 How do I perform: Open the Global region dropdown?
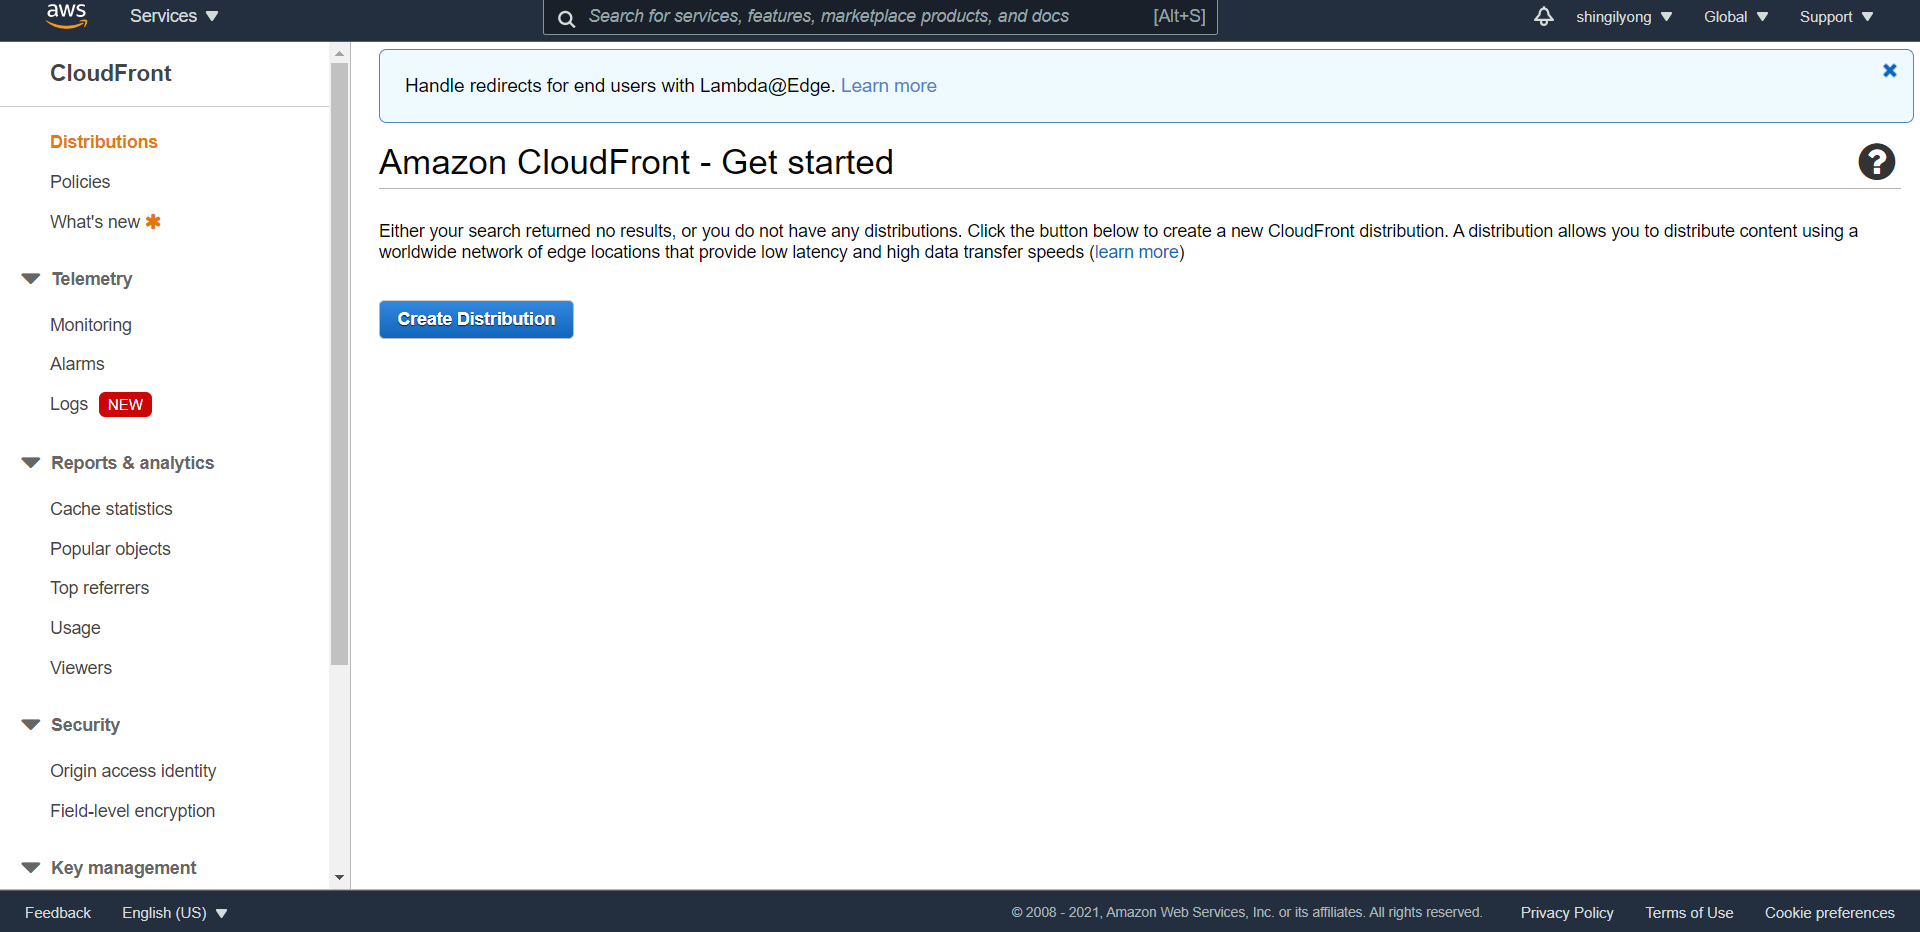pyautogui.click(x=1736, y=17)
